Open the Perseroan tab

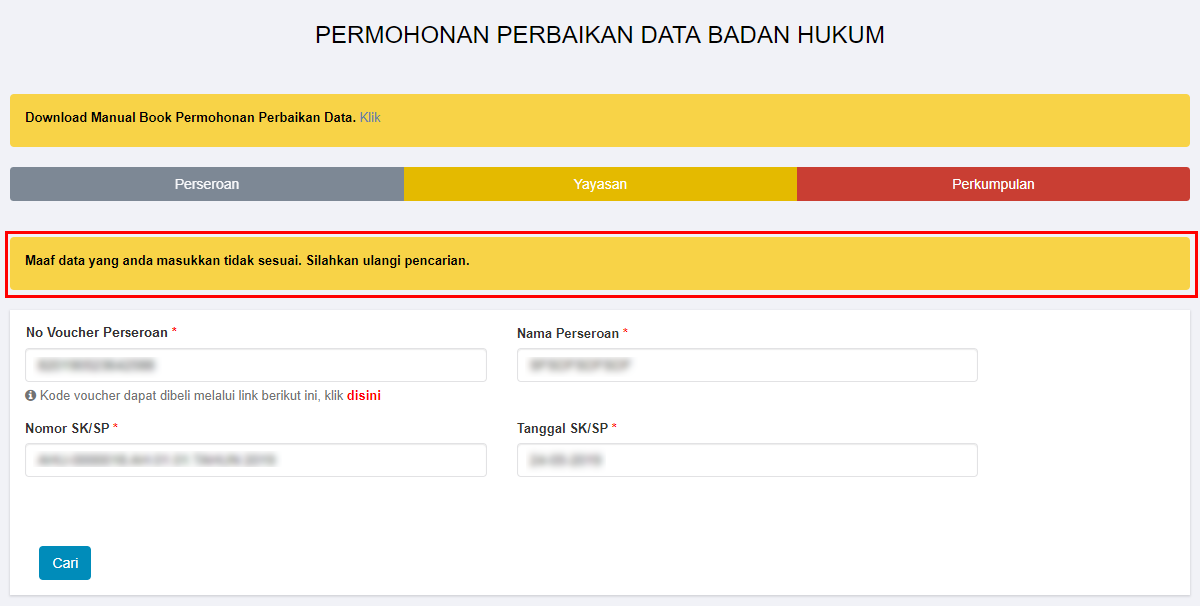(207, 184)
